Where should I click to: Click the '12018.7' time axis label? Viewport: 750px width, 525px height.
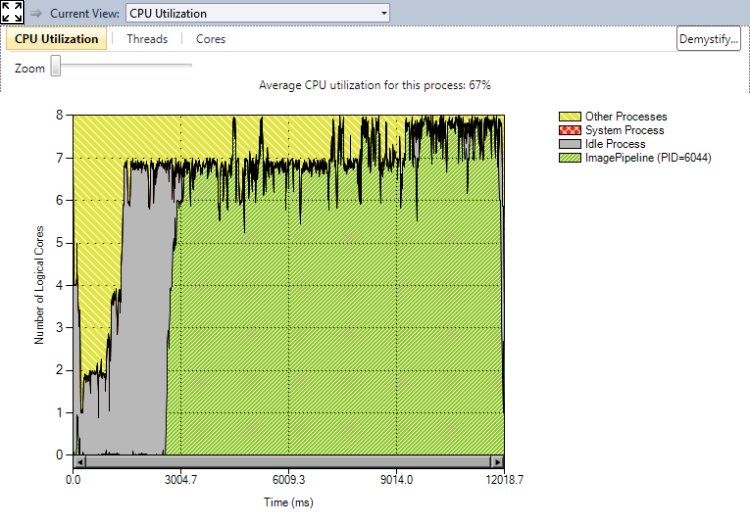point(505,480)
